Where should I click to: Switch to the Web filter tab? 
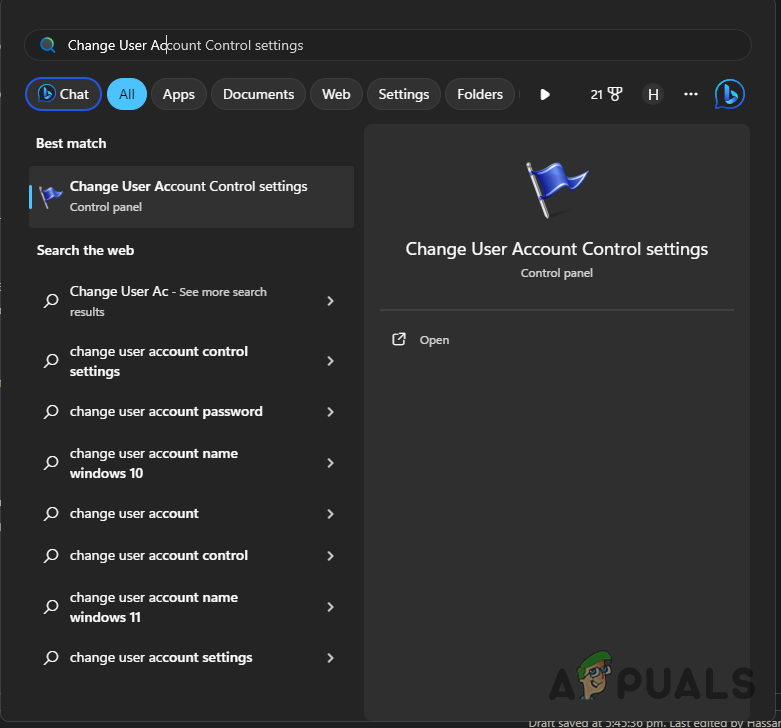pyautogui.click(x=336, y=94)
